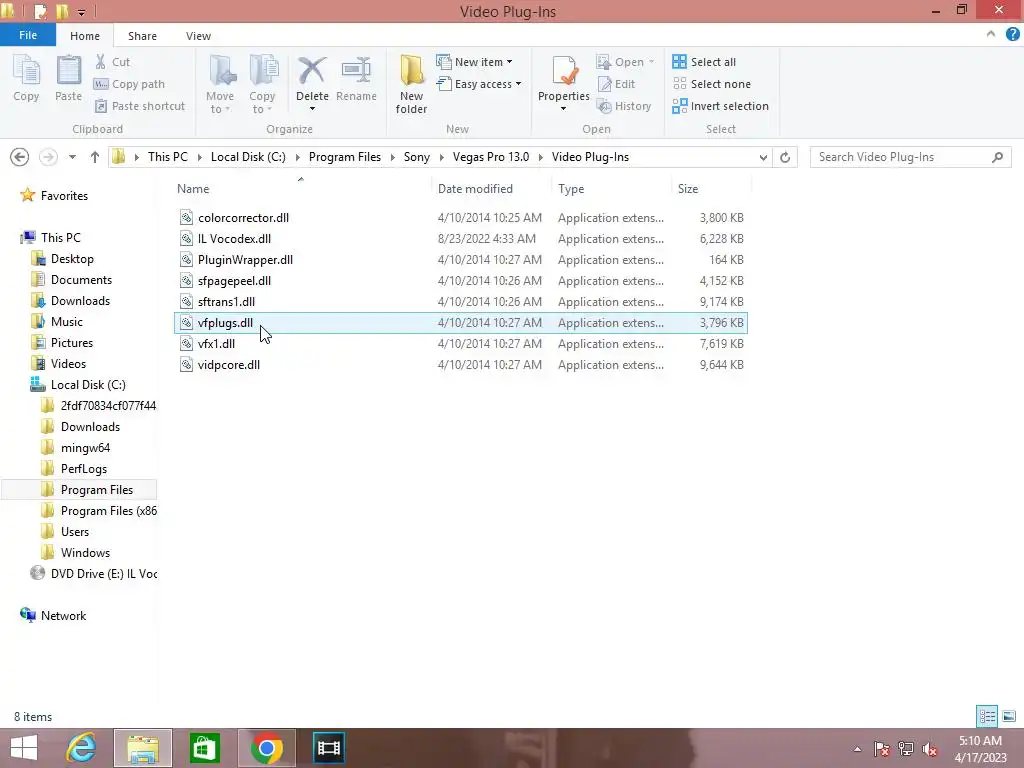
Task: Launch Internet Explorer from taskbar
Action: click(x=82, y=748)
